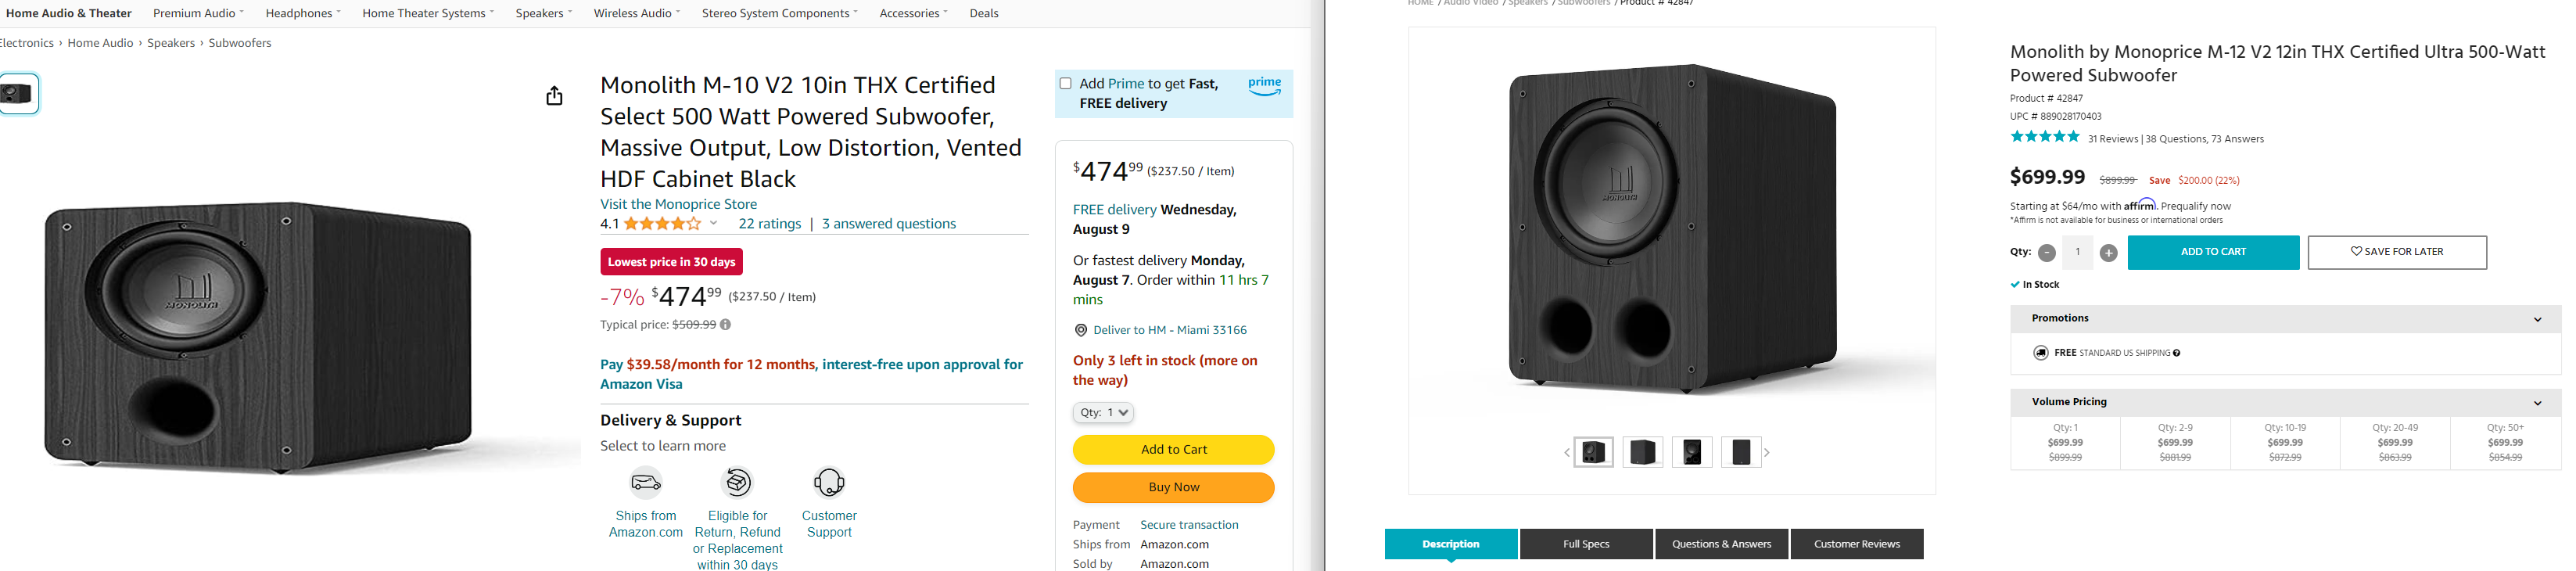The width and height of the screenshot is (2576, 571).
Task: Decrease quantity with the minus button
Action: [x=2047, y=253]
